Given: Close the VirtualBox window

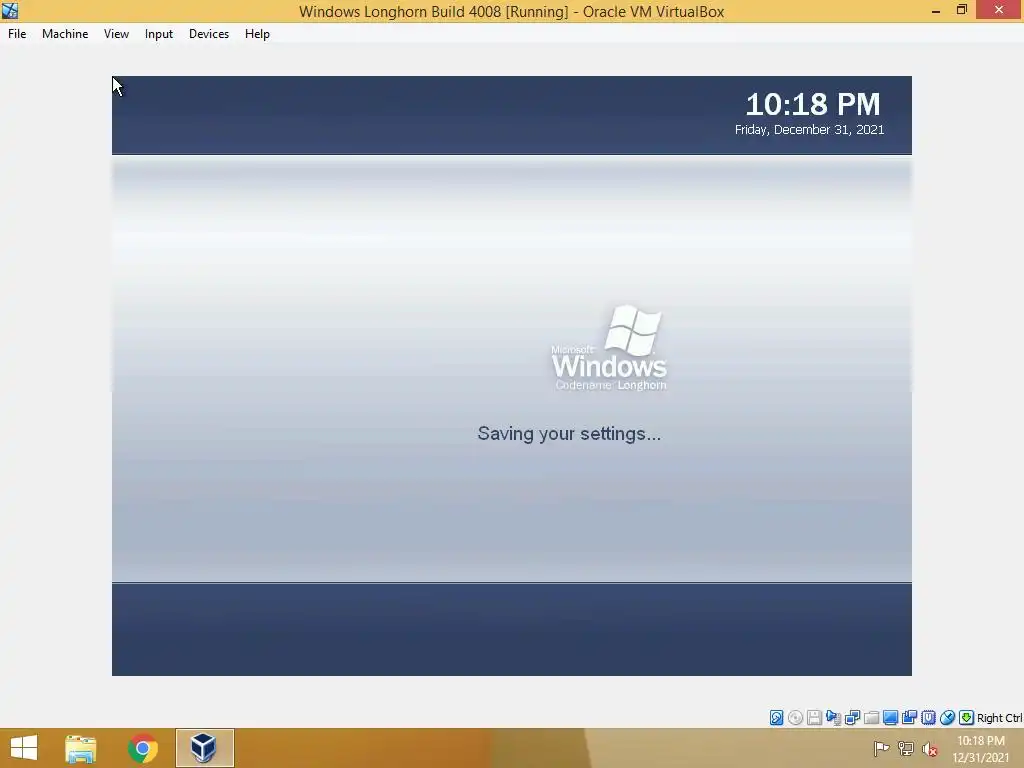Looking at the screenshot, I should click(999, 10).
